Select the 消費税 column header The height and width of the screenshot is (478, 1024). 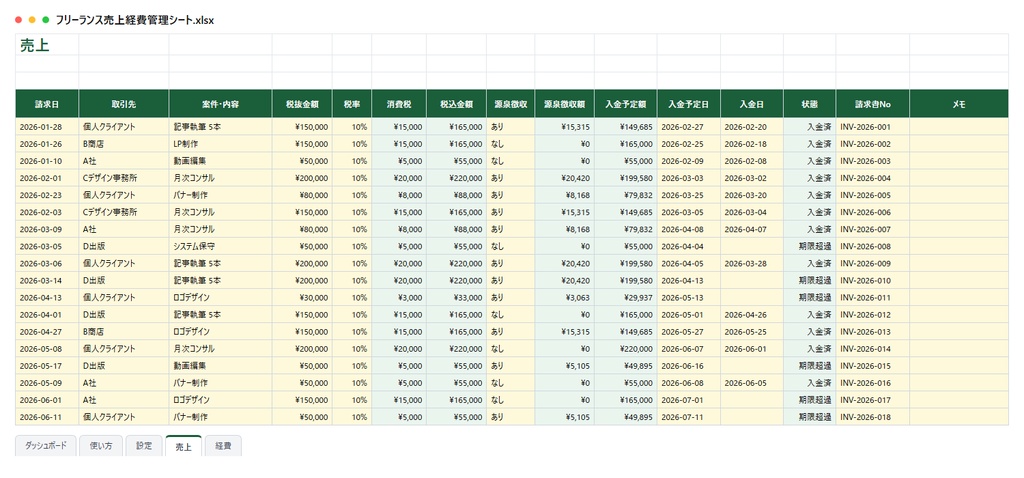(398, 104)
